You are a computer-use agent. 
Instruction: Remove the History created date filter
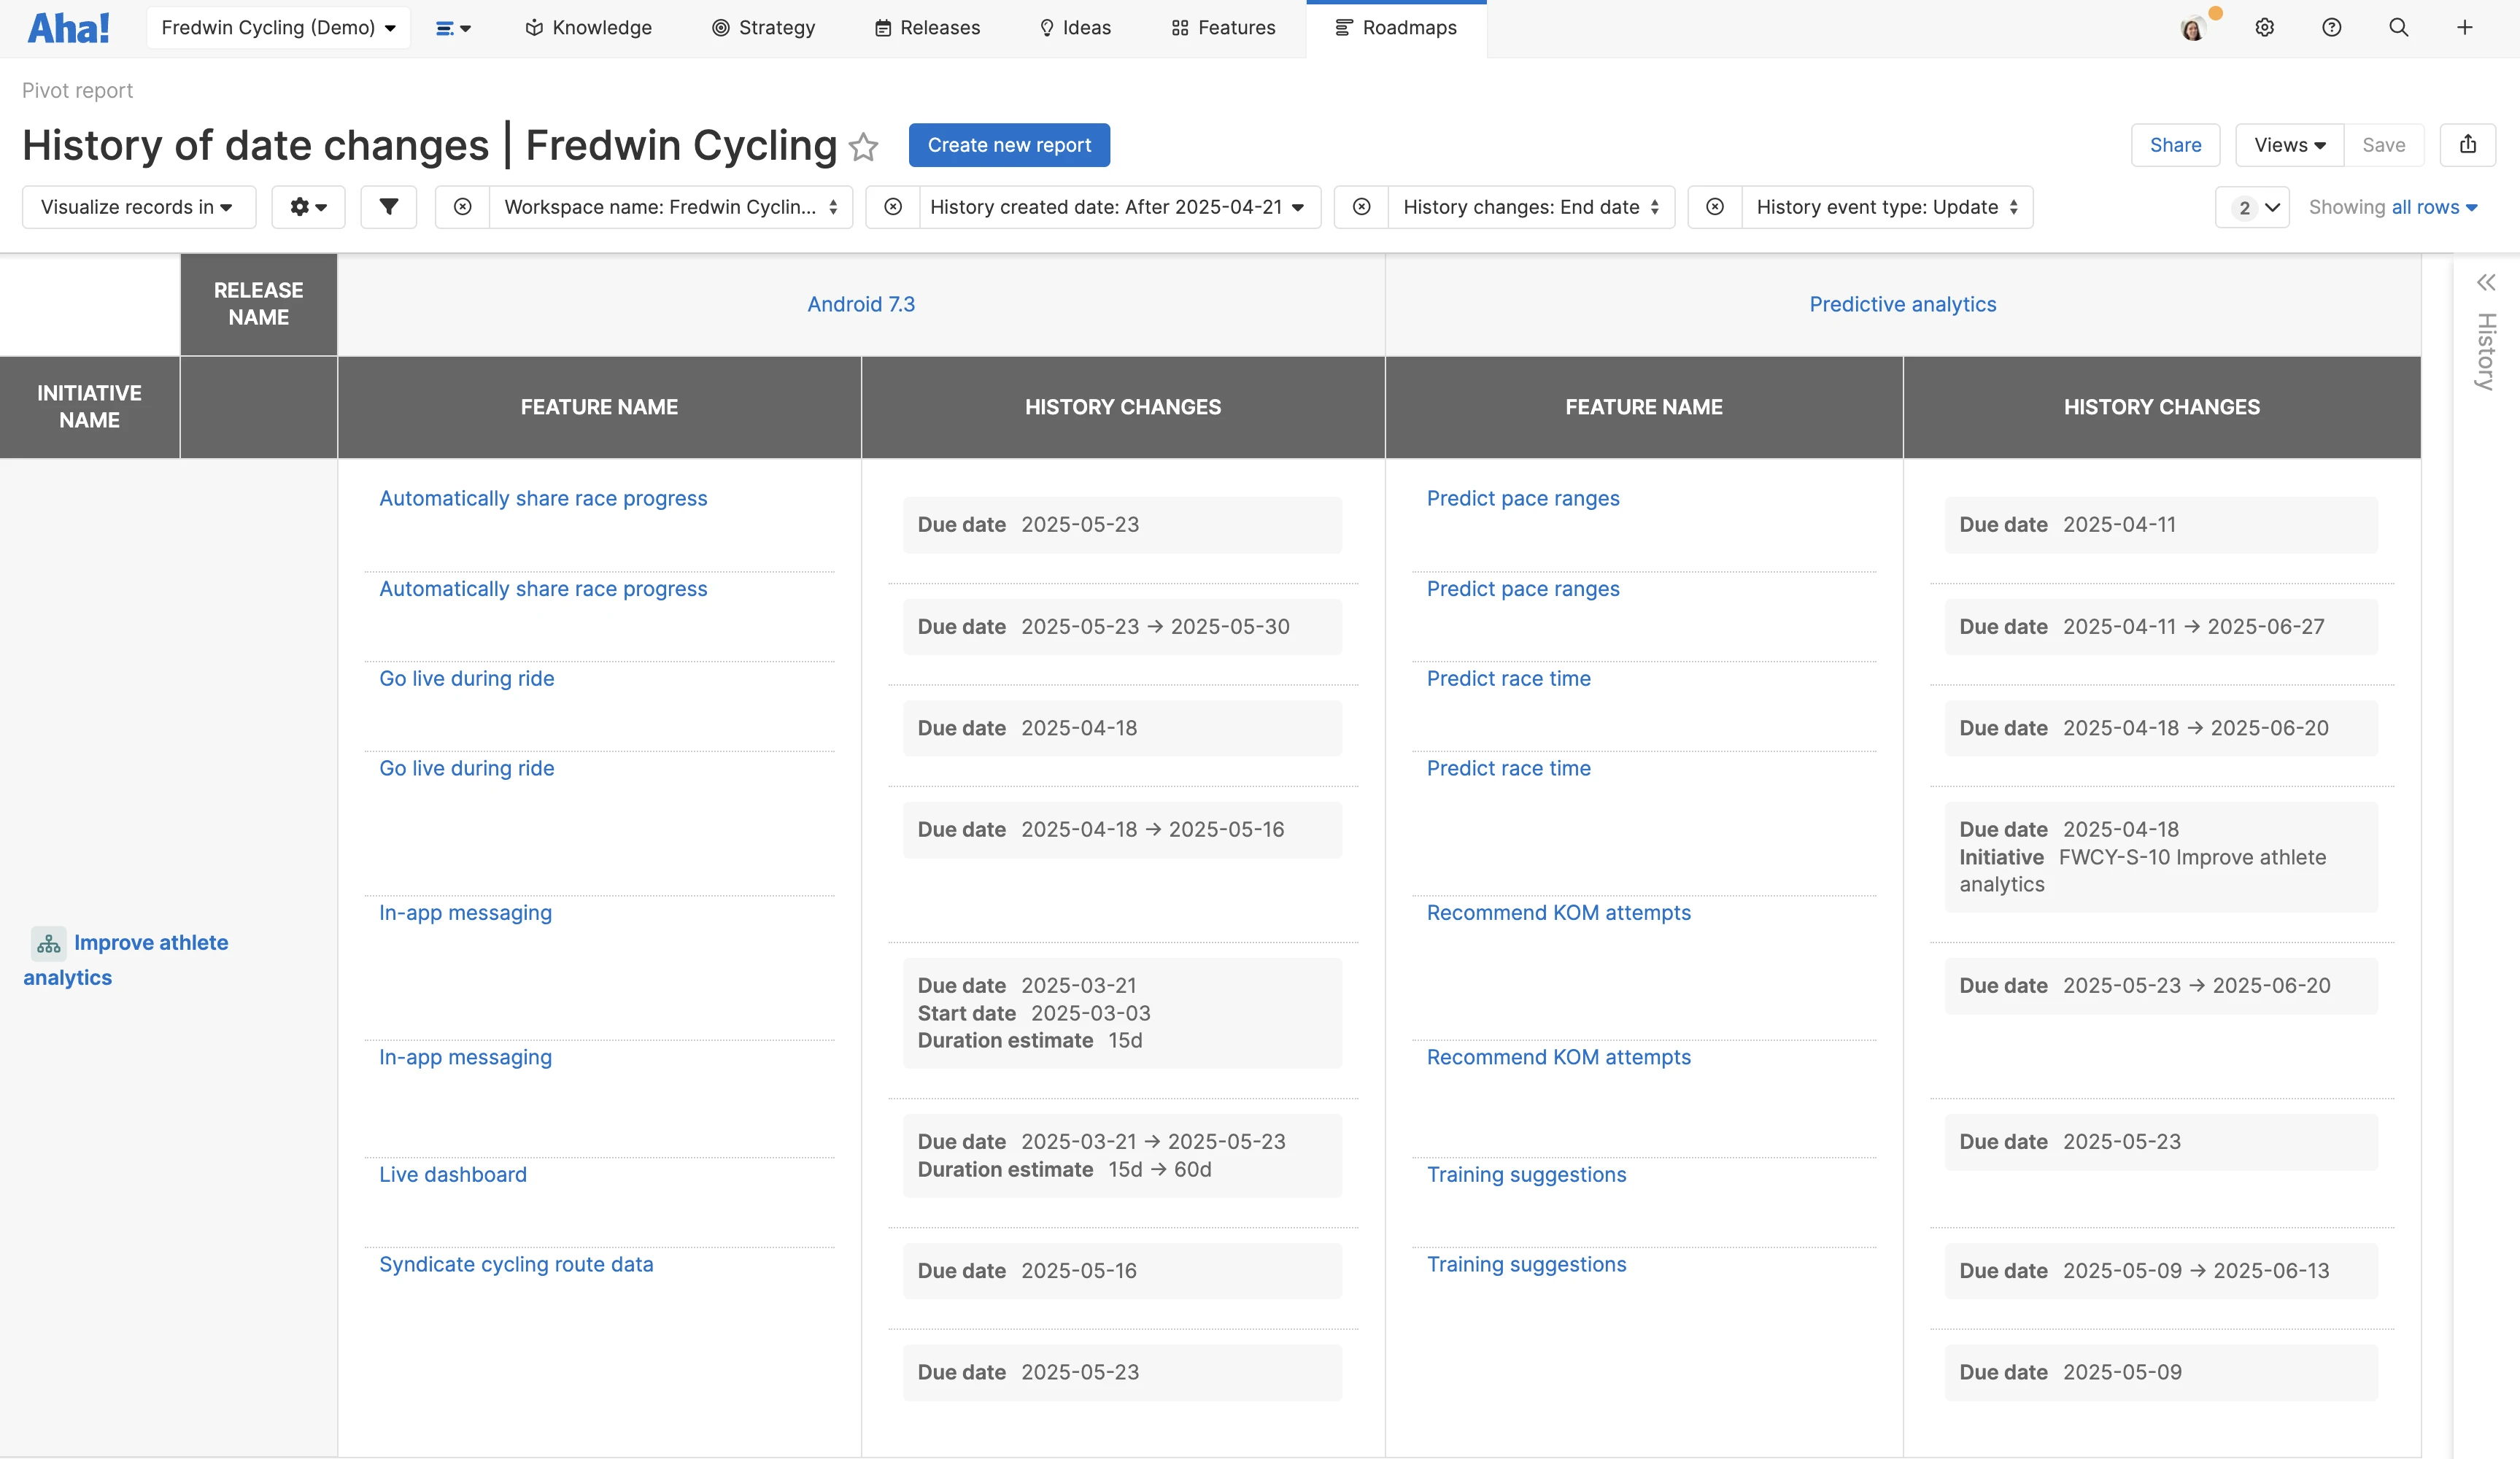point(893,207)
